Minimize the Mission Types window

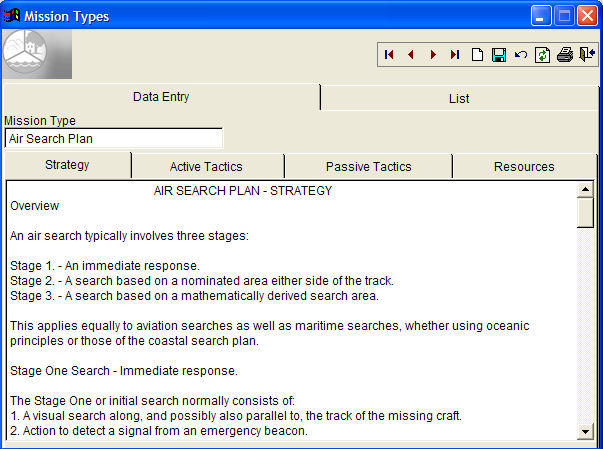click(x=541, y=16)
